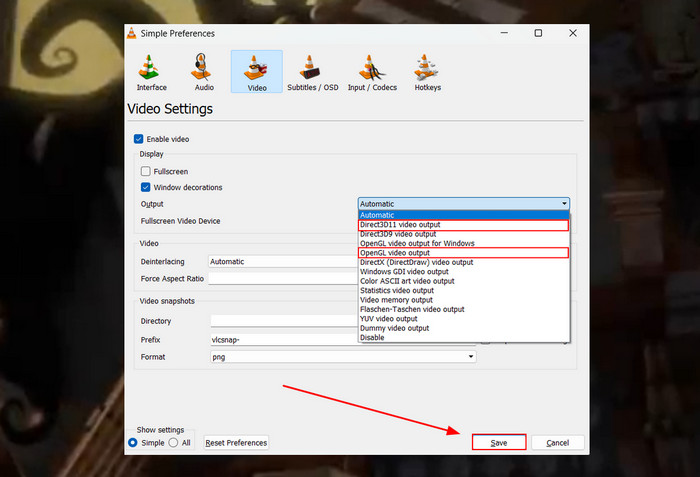Choose OpenGL video output for Windows
This screenshot has width=700, height=477.
(463, 243)
